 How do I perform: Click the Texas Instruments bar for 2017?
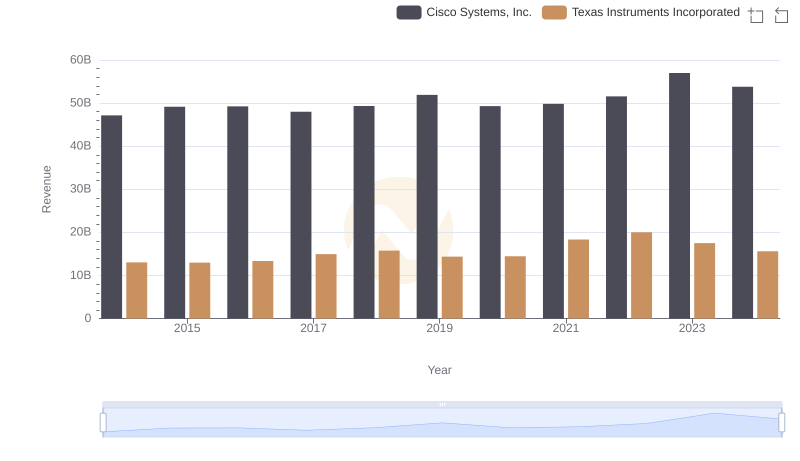(x=326, y=286)
